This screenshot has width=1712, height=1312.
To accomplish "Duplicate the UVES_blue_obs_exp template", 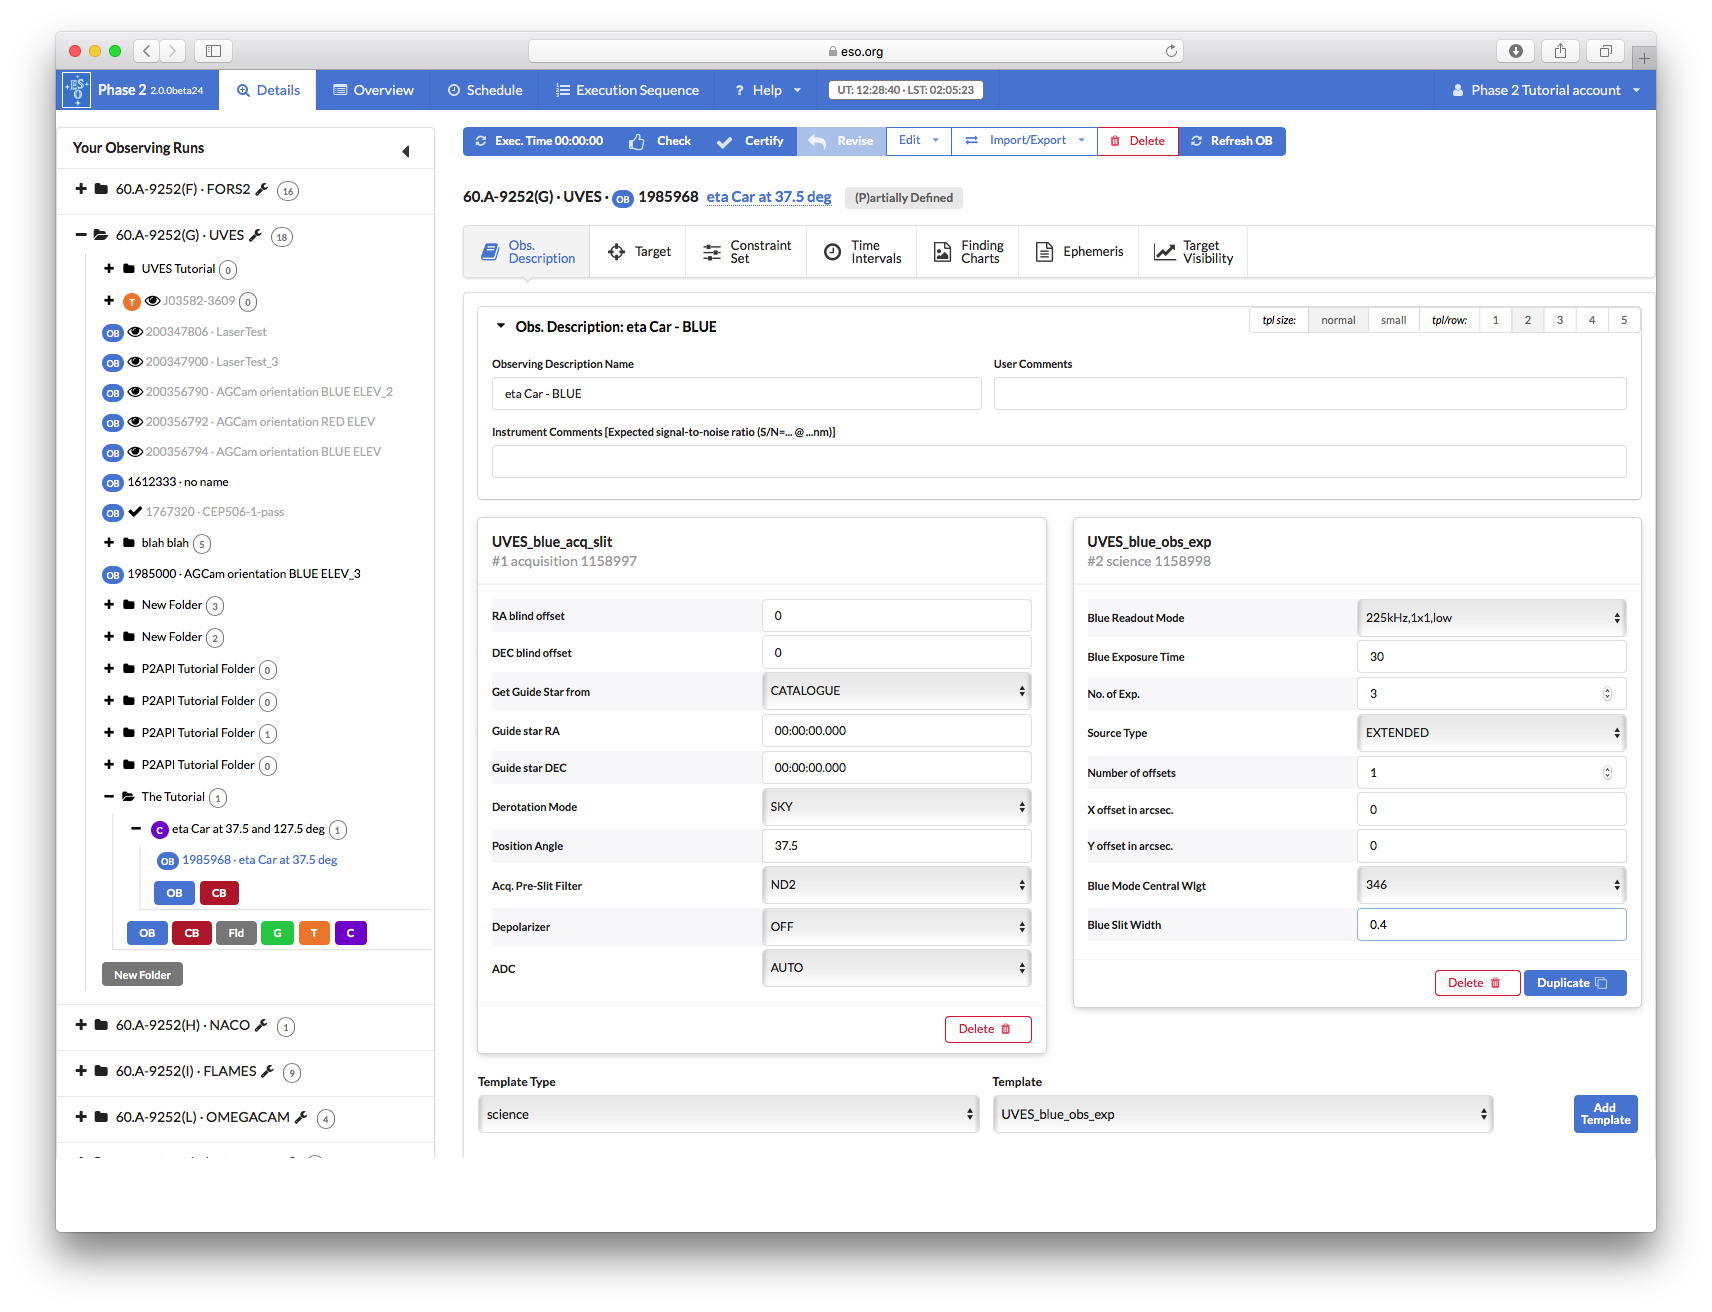I will pos(1574,983).
